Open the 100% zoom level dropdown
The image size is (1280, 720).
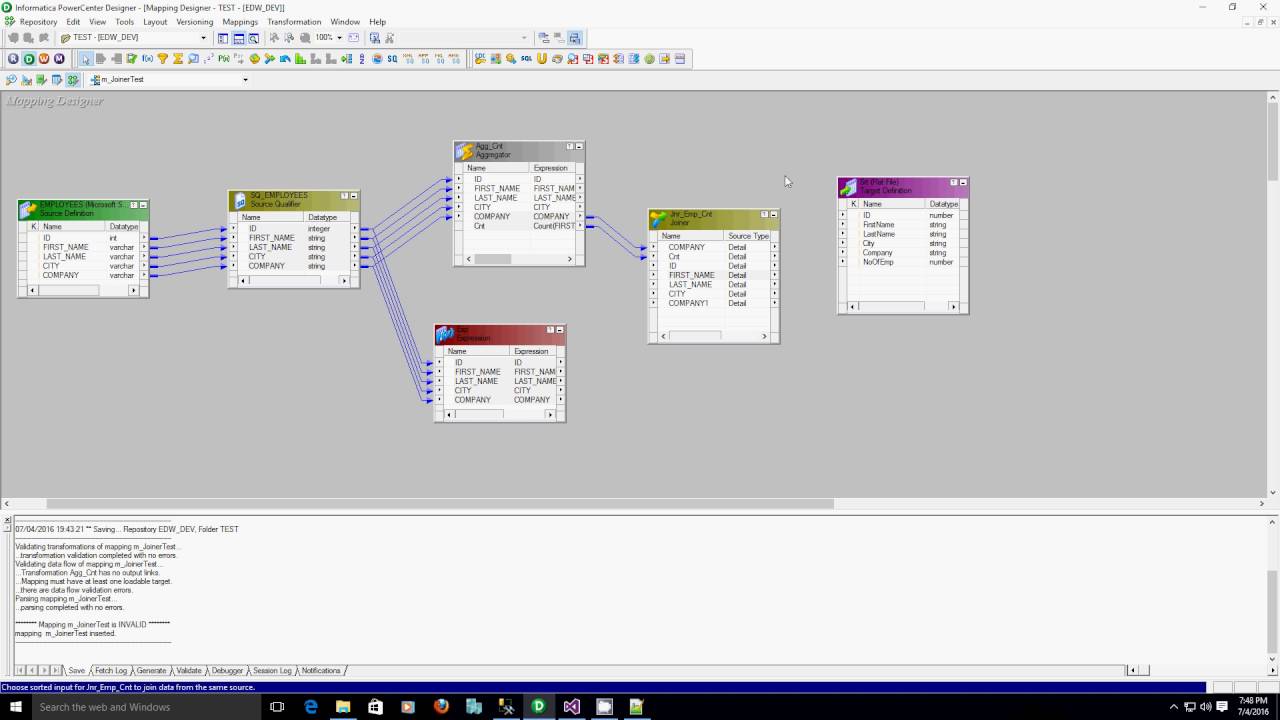pos(339,38)
